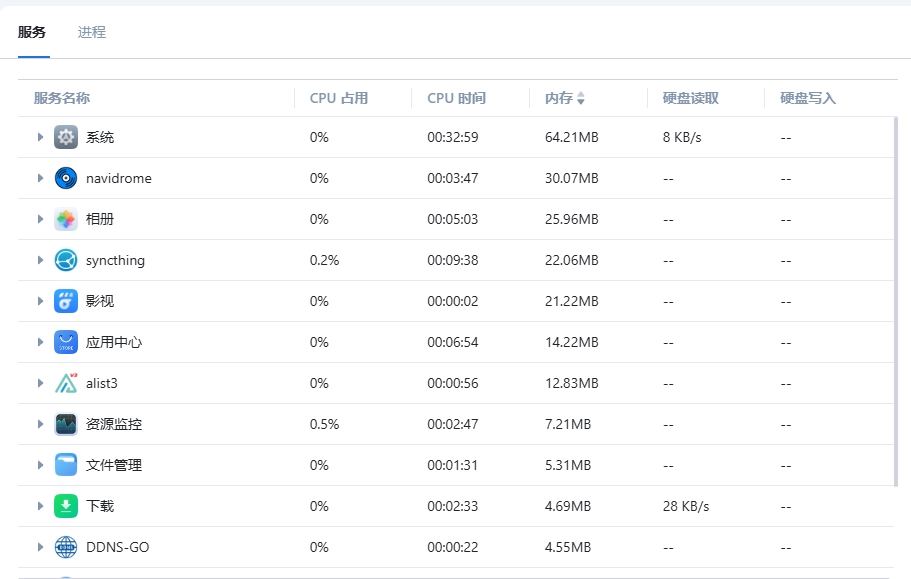Expand the 下载 service row

point(40,506)
